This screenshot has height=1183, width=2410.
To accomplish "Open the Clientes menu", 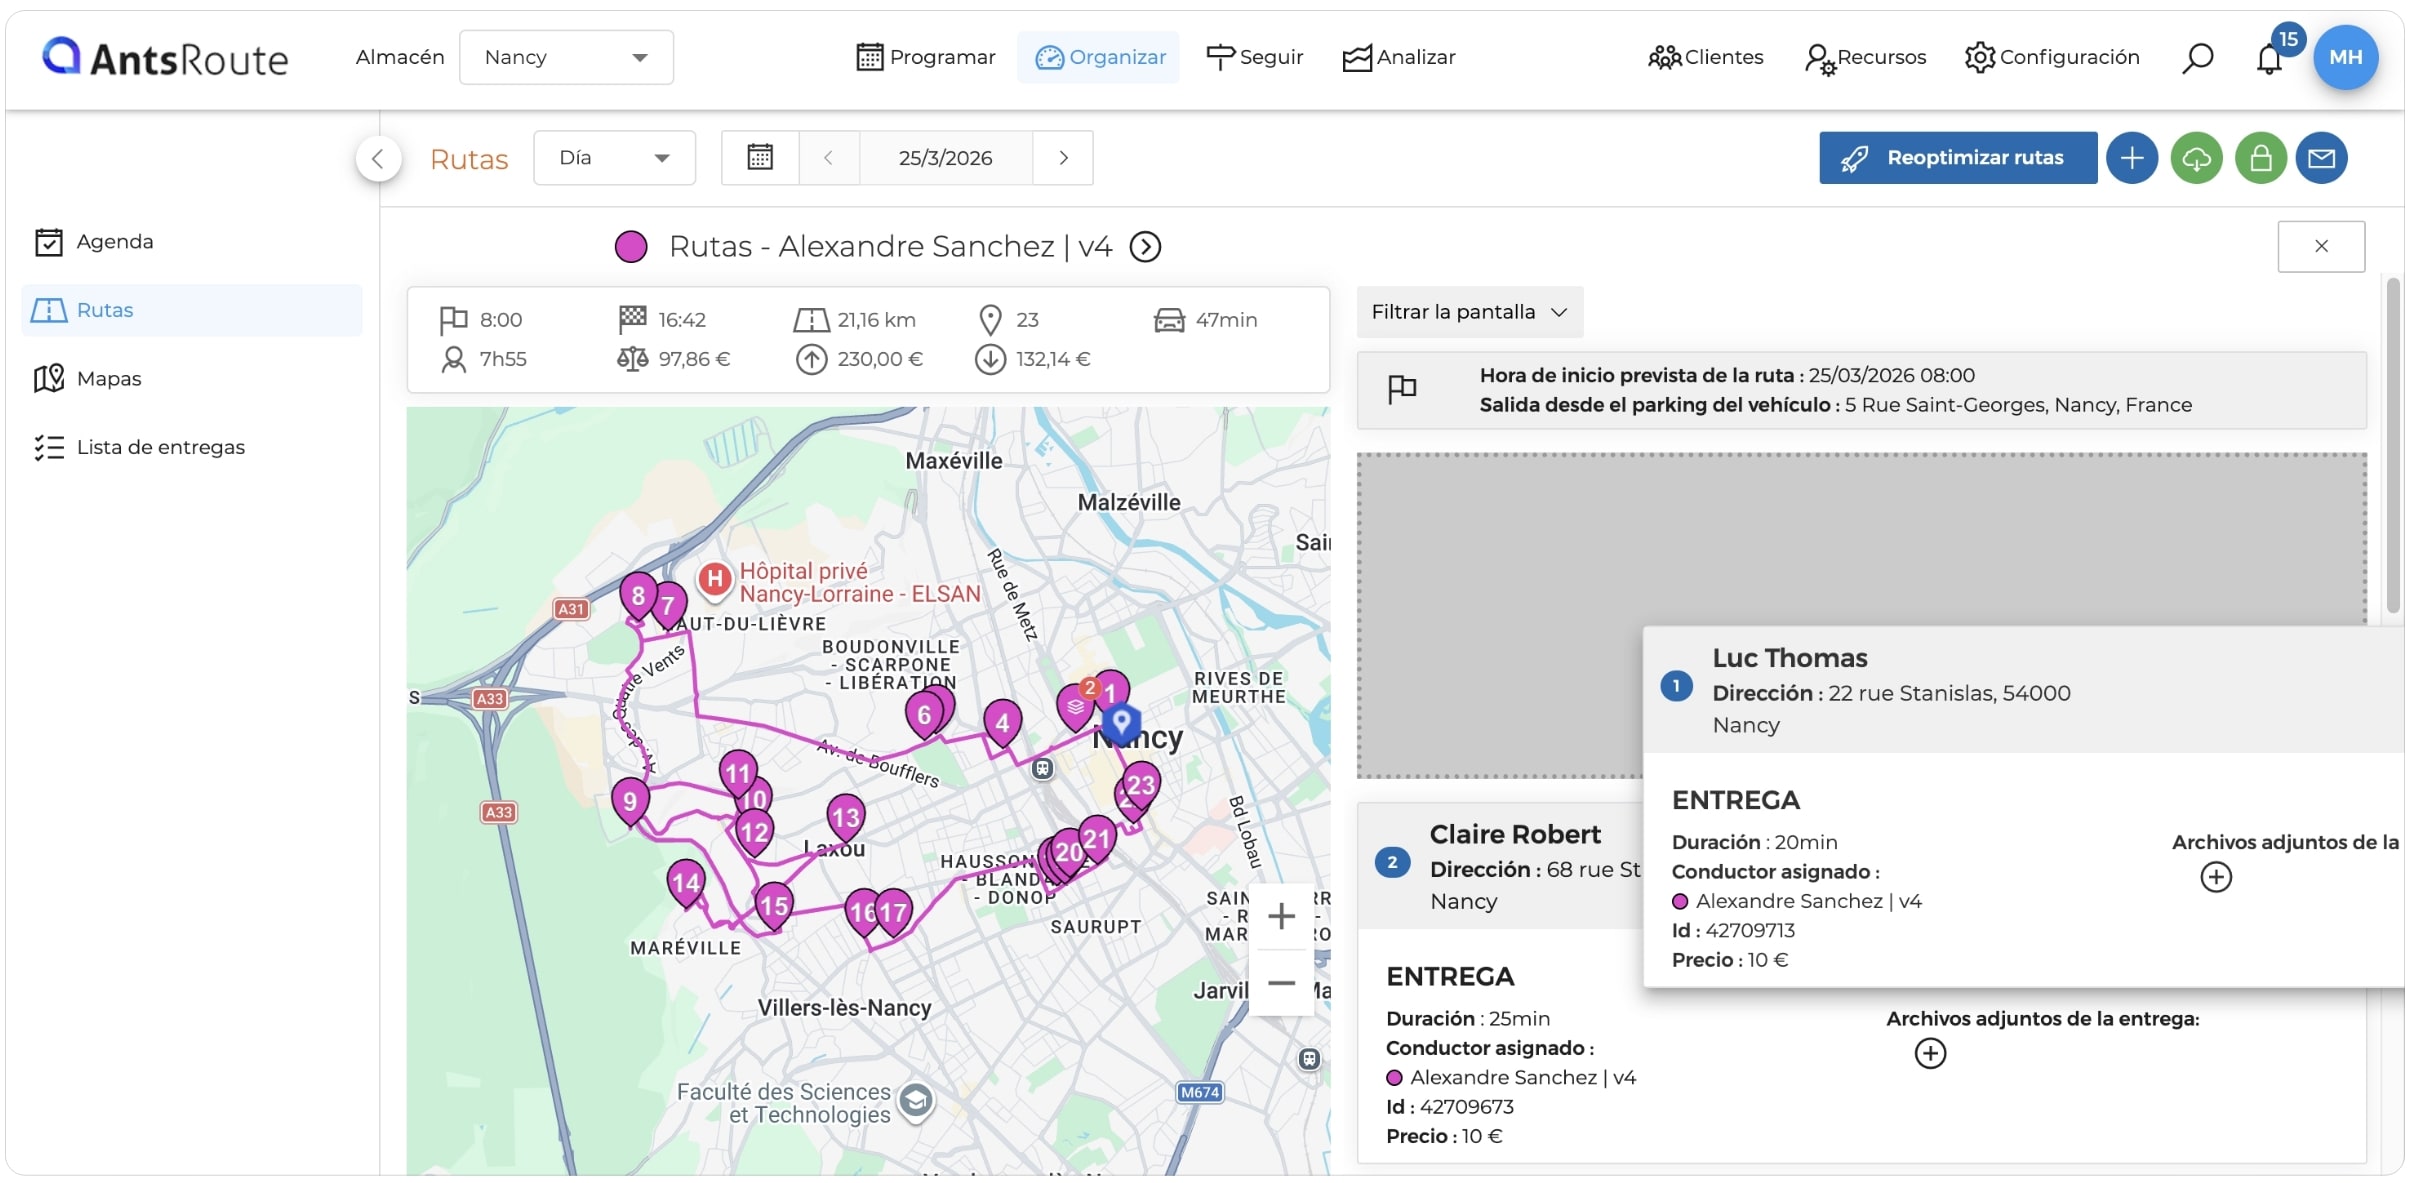I will coord(1705,57).
